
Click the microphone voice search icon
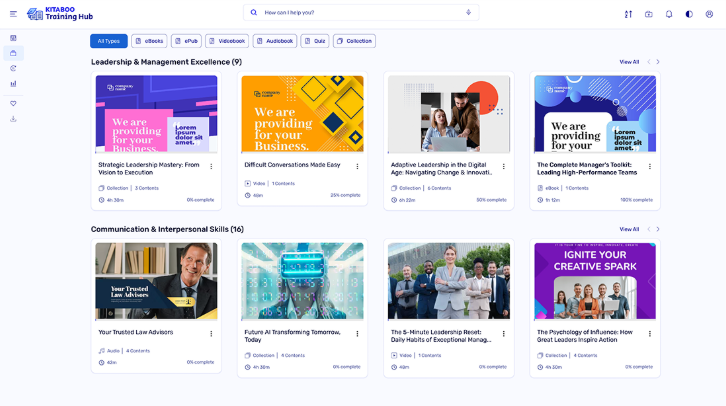pyautogui.click(x=468, y=13)
